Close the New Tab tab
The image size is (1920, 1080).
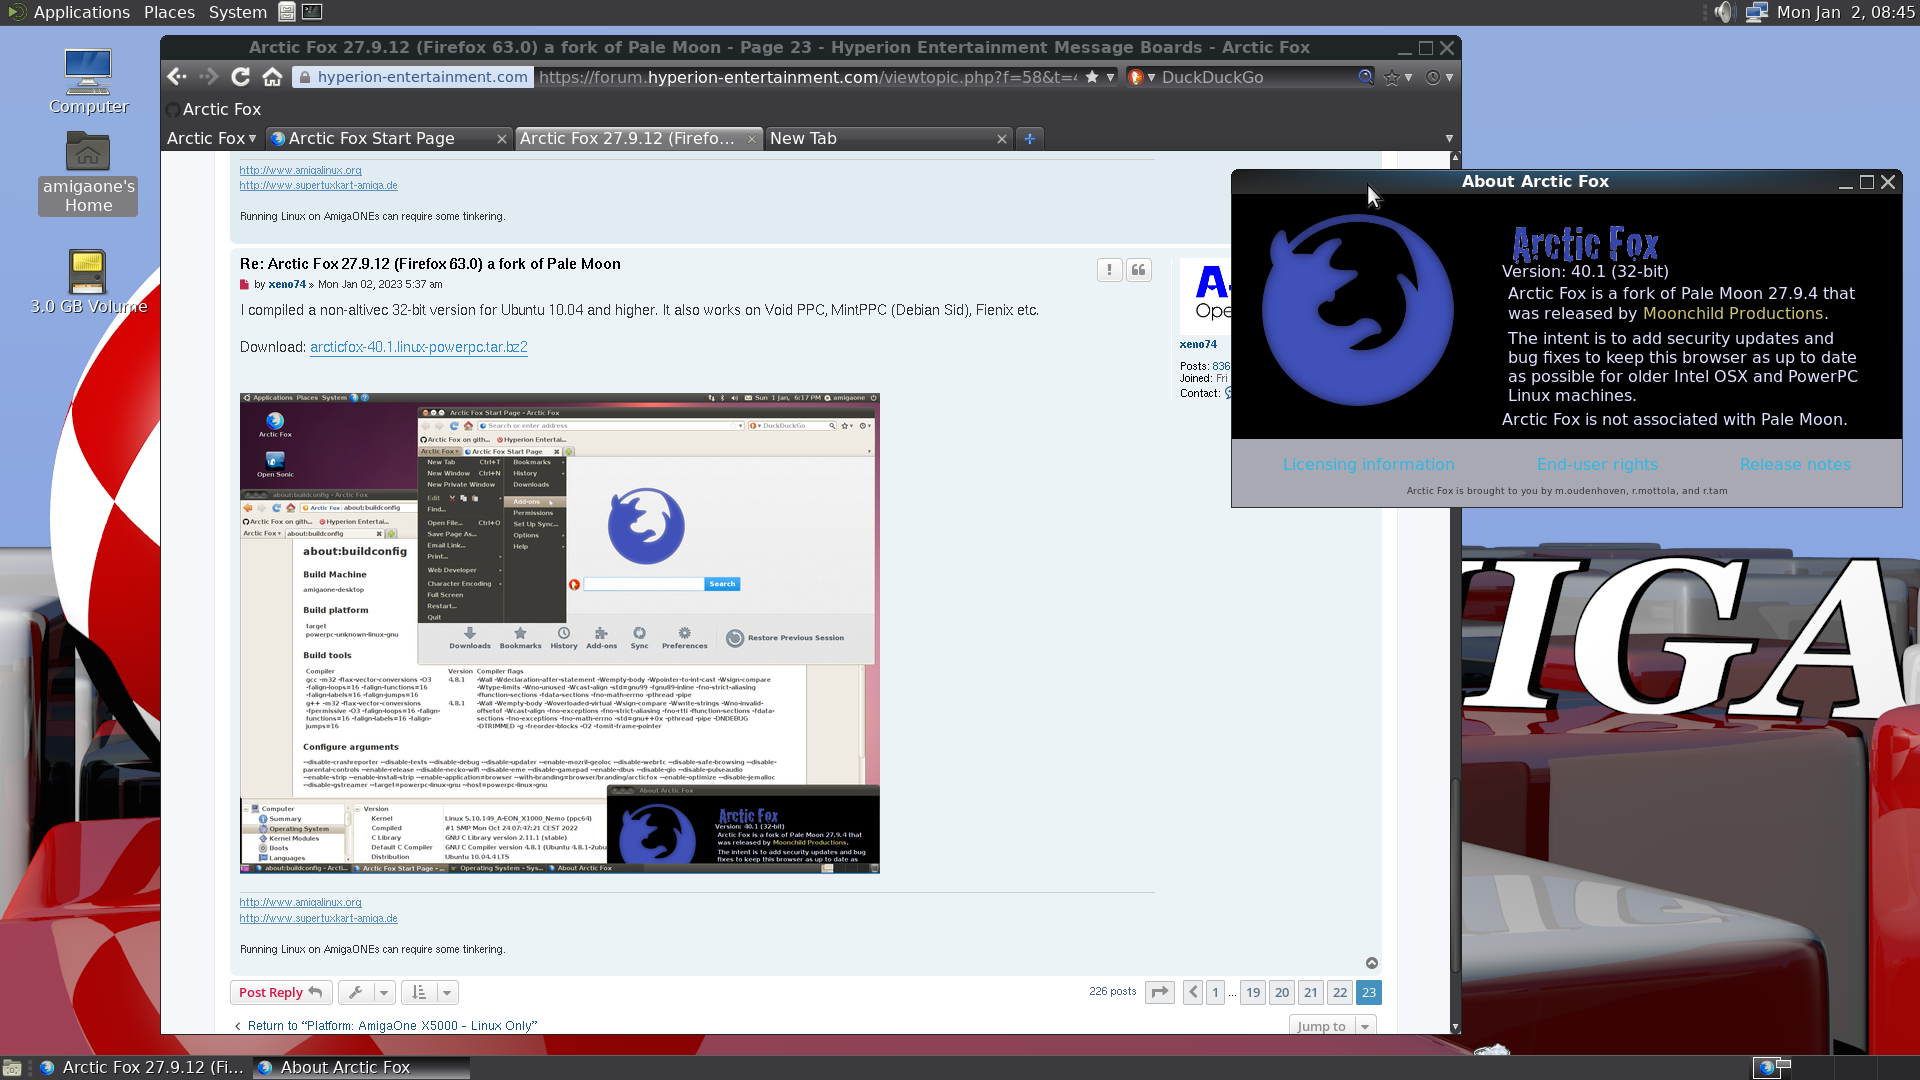[x=1001, y=139]
